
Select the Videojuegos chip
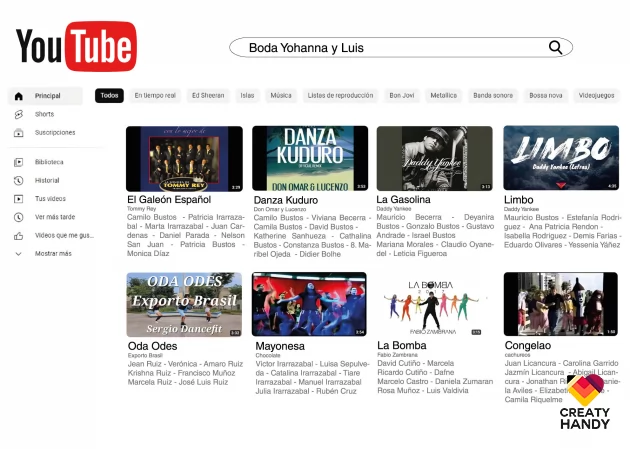pos(596,96)
